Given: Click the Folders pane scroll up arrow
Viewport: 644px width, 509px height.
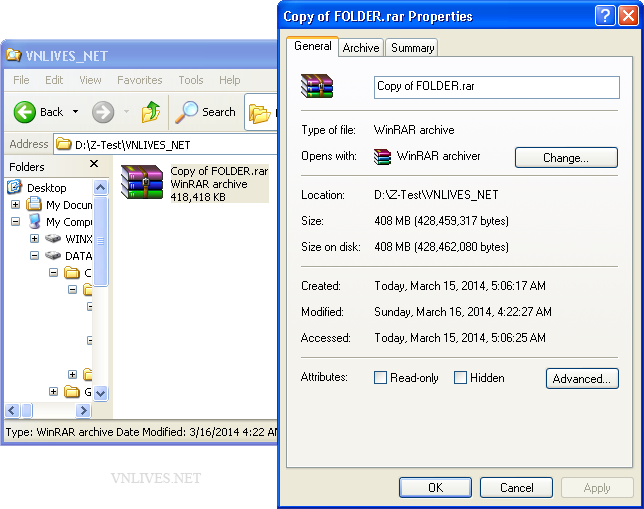Looking at the screenshot, I should [x=101, y=188].
